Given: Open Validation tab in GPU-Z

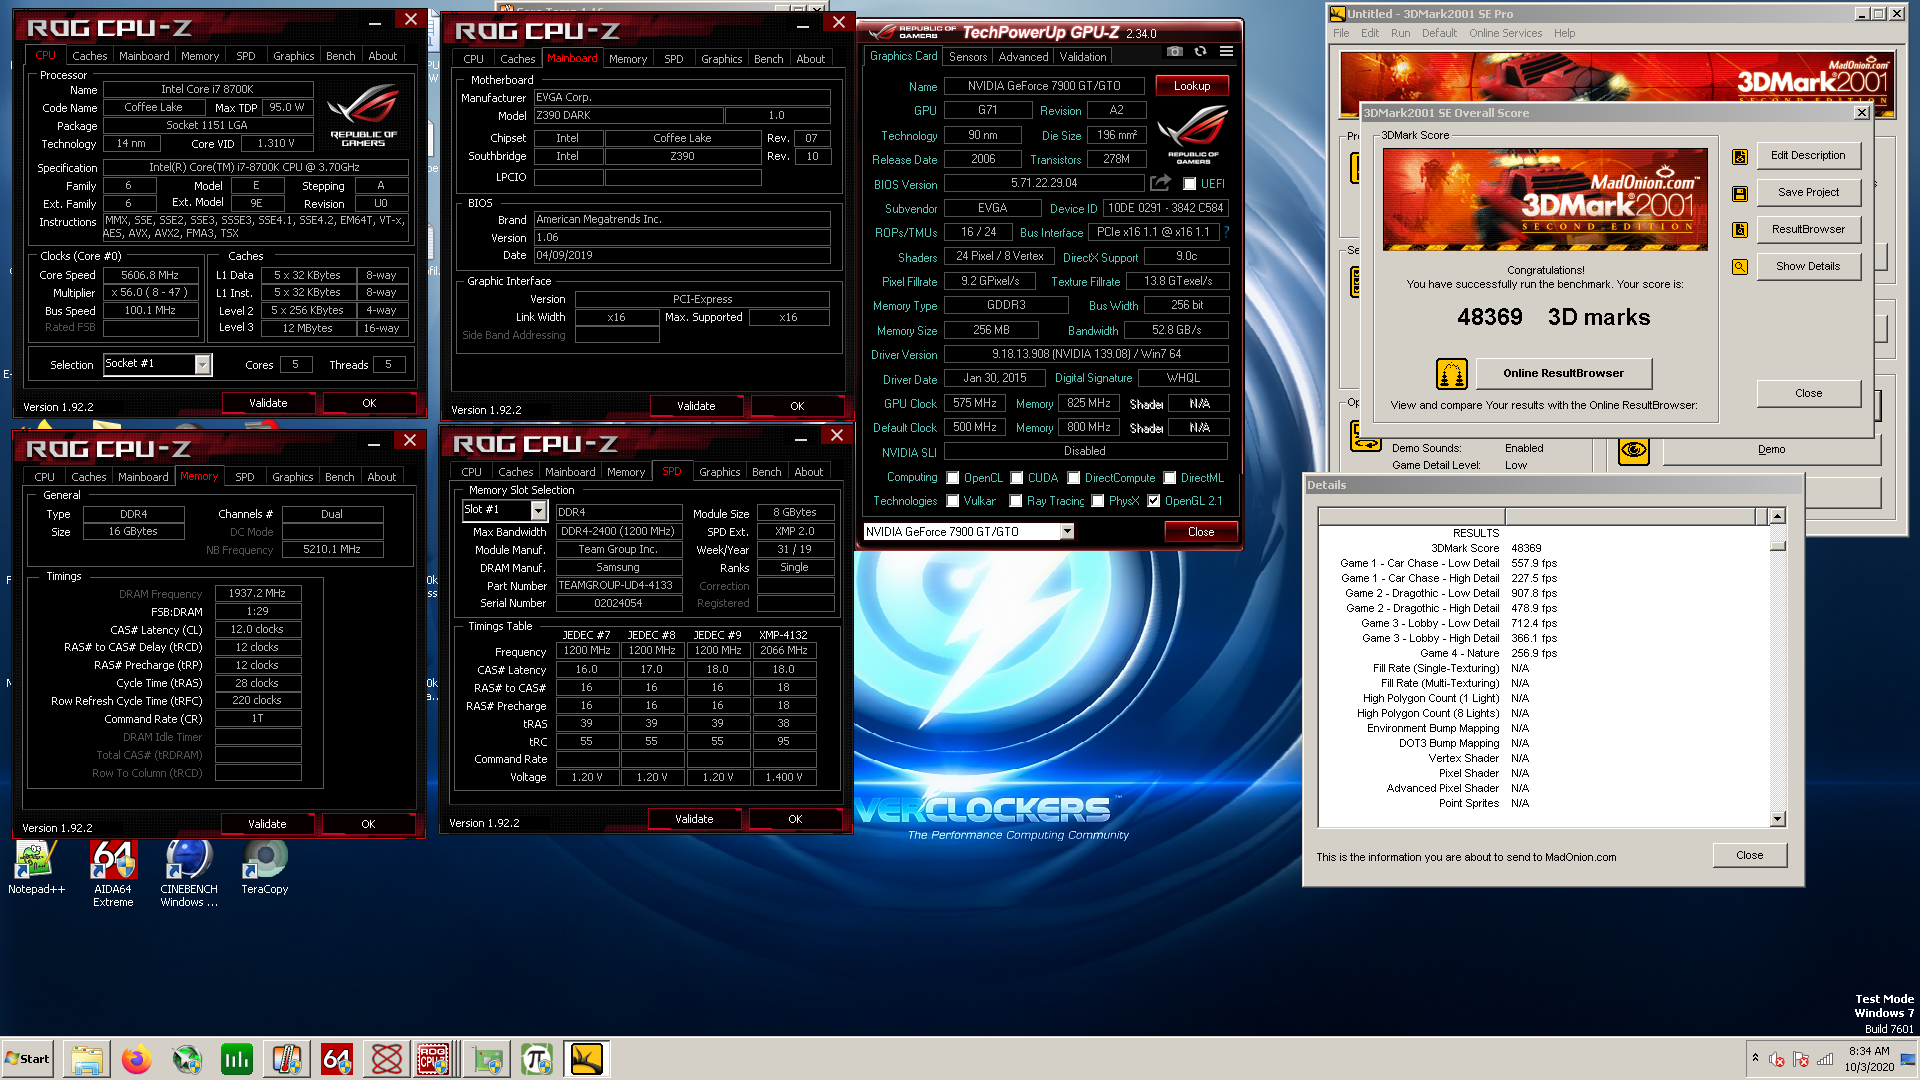Looking at the screenshot, I should point(1083,57).
